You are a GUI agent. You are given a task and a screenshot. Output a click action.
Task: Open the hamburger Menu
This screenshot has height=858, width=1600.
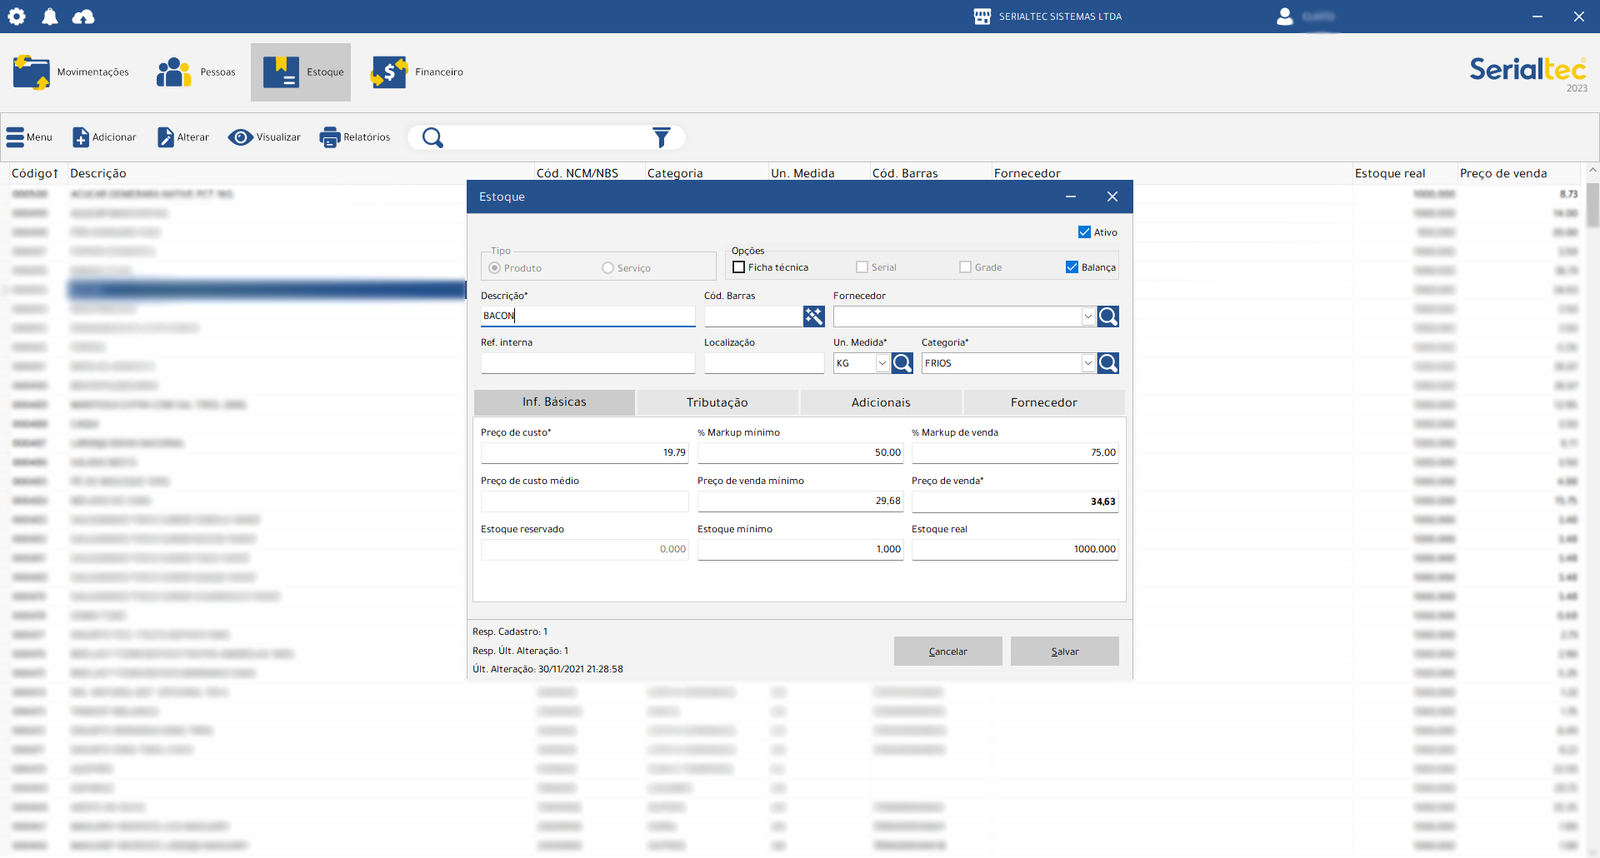[x=29, y=137]
